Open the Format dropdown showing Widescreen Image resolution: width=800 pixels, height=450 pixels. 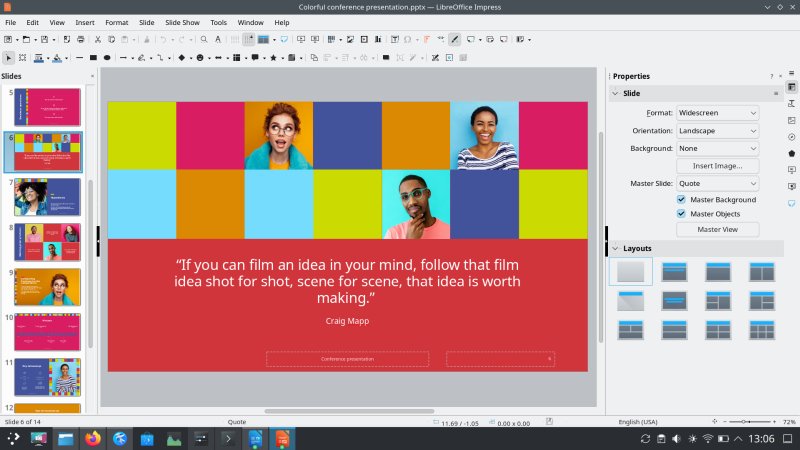[717, 113]
